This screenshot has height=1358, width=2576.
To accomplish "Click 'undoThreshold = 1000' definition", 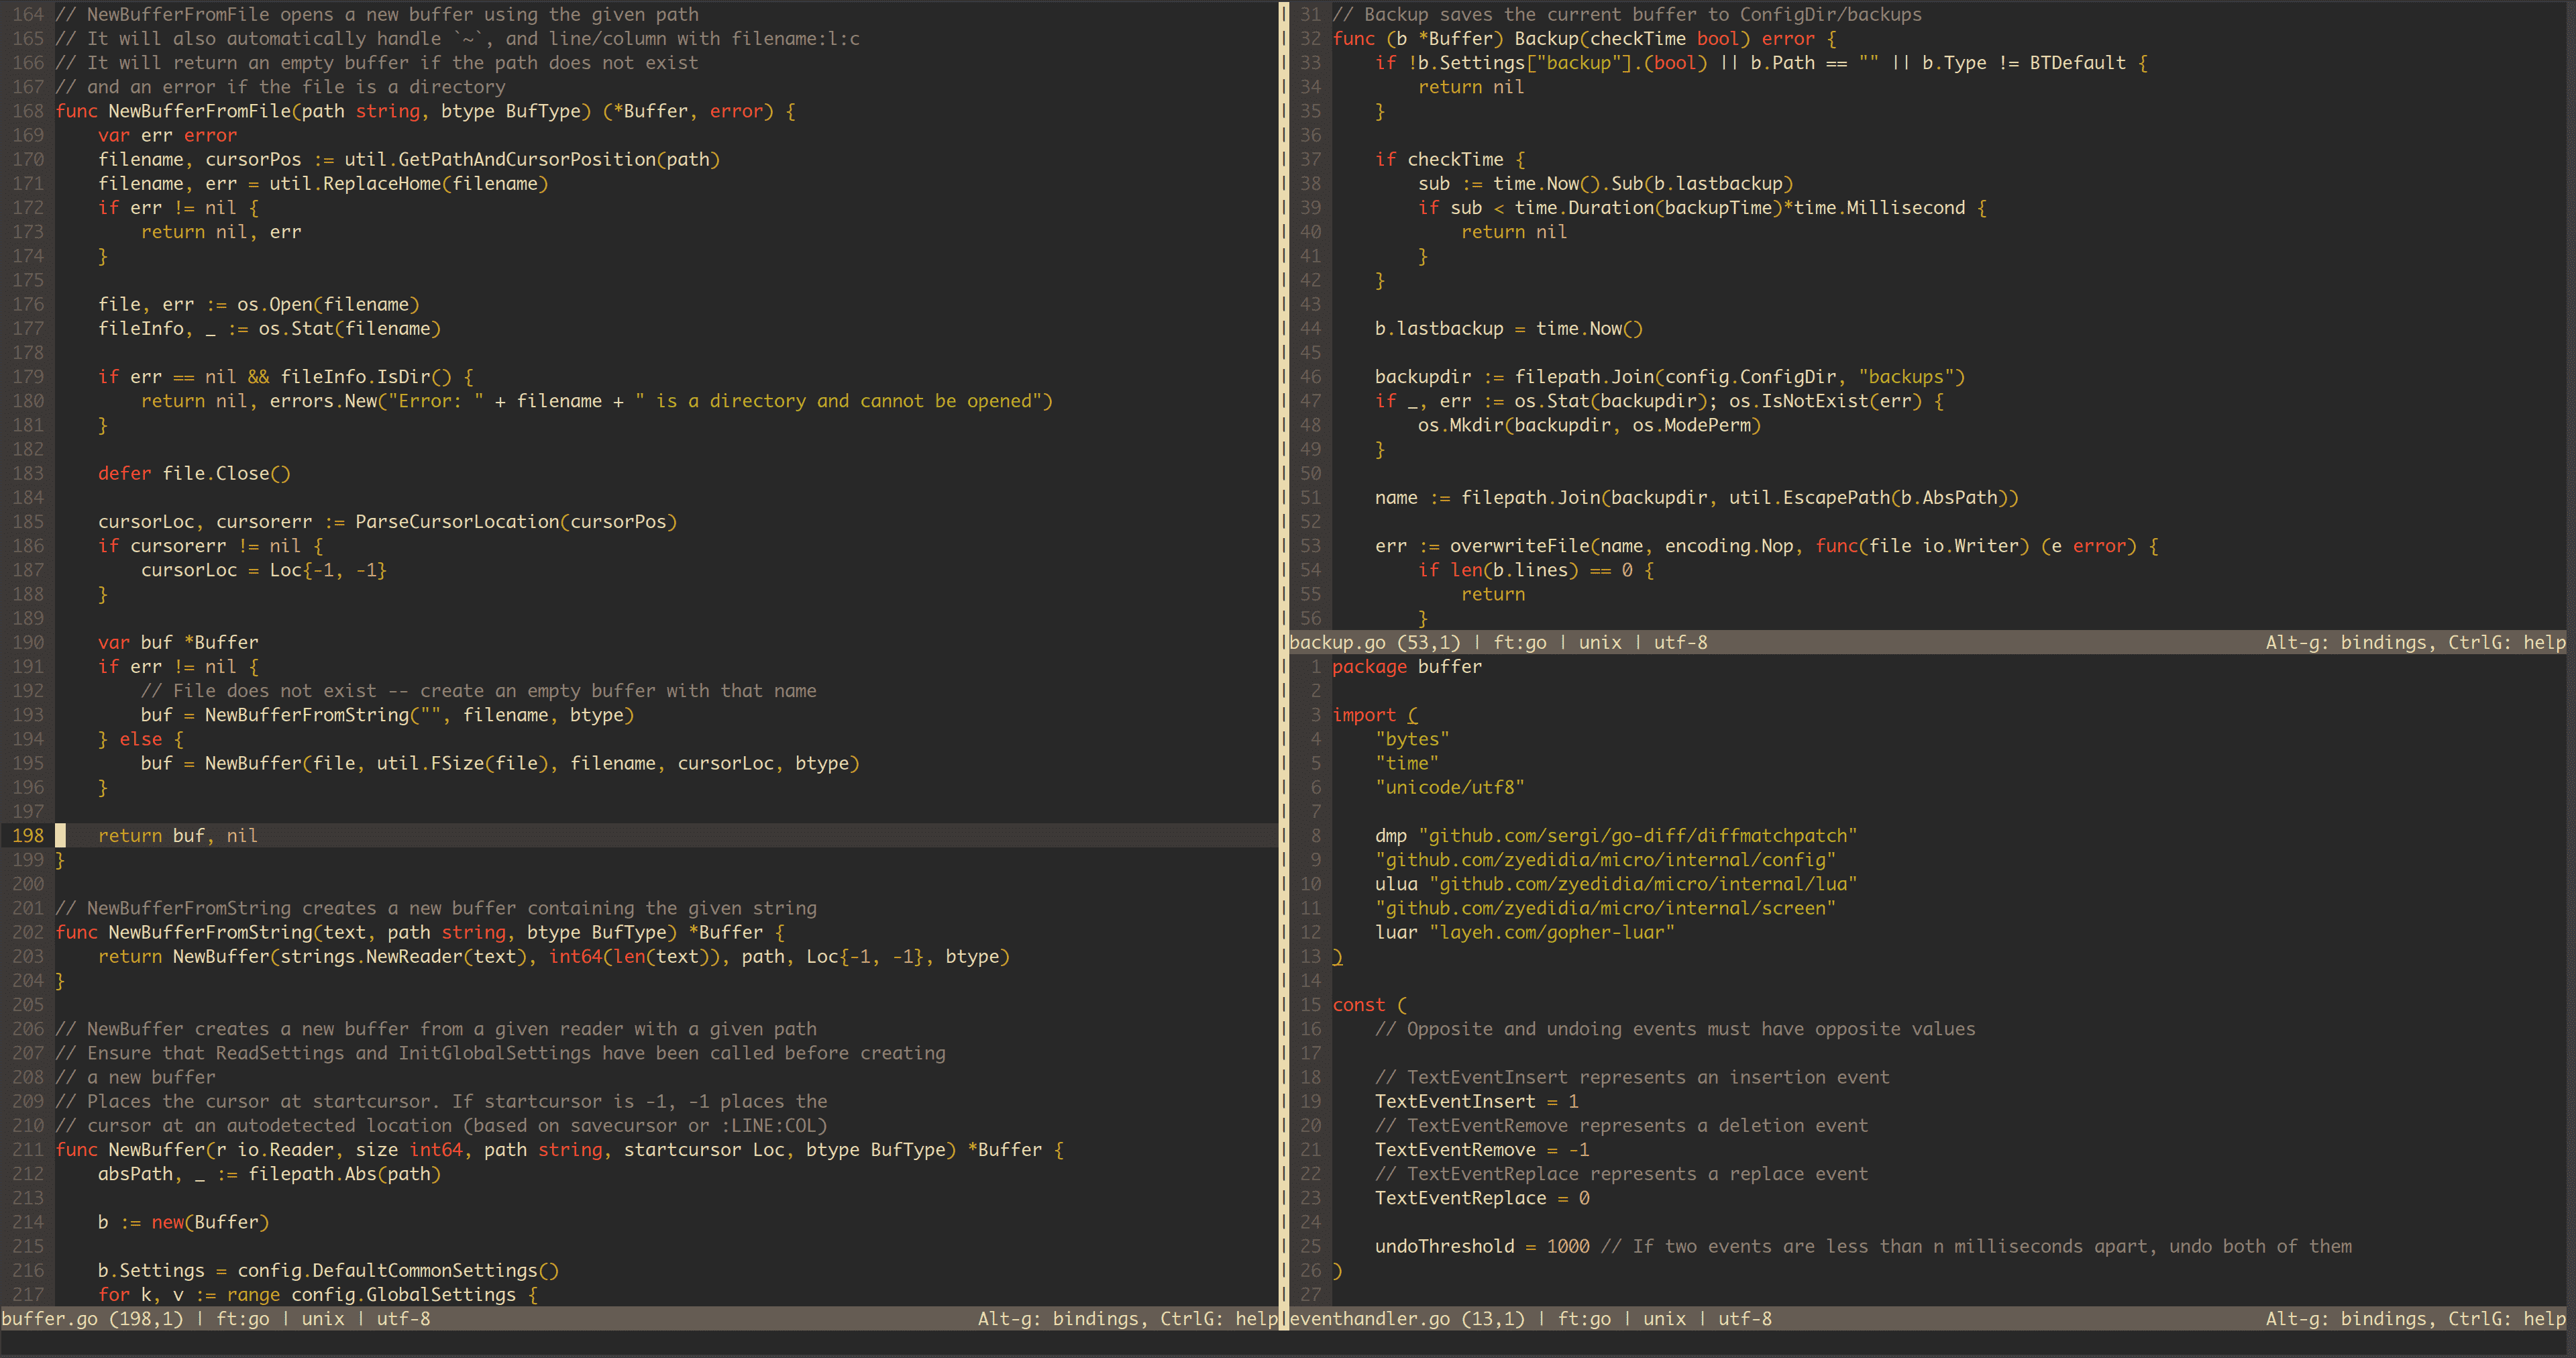I will tap(1482, 1247).
